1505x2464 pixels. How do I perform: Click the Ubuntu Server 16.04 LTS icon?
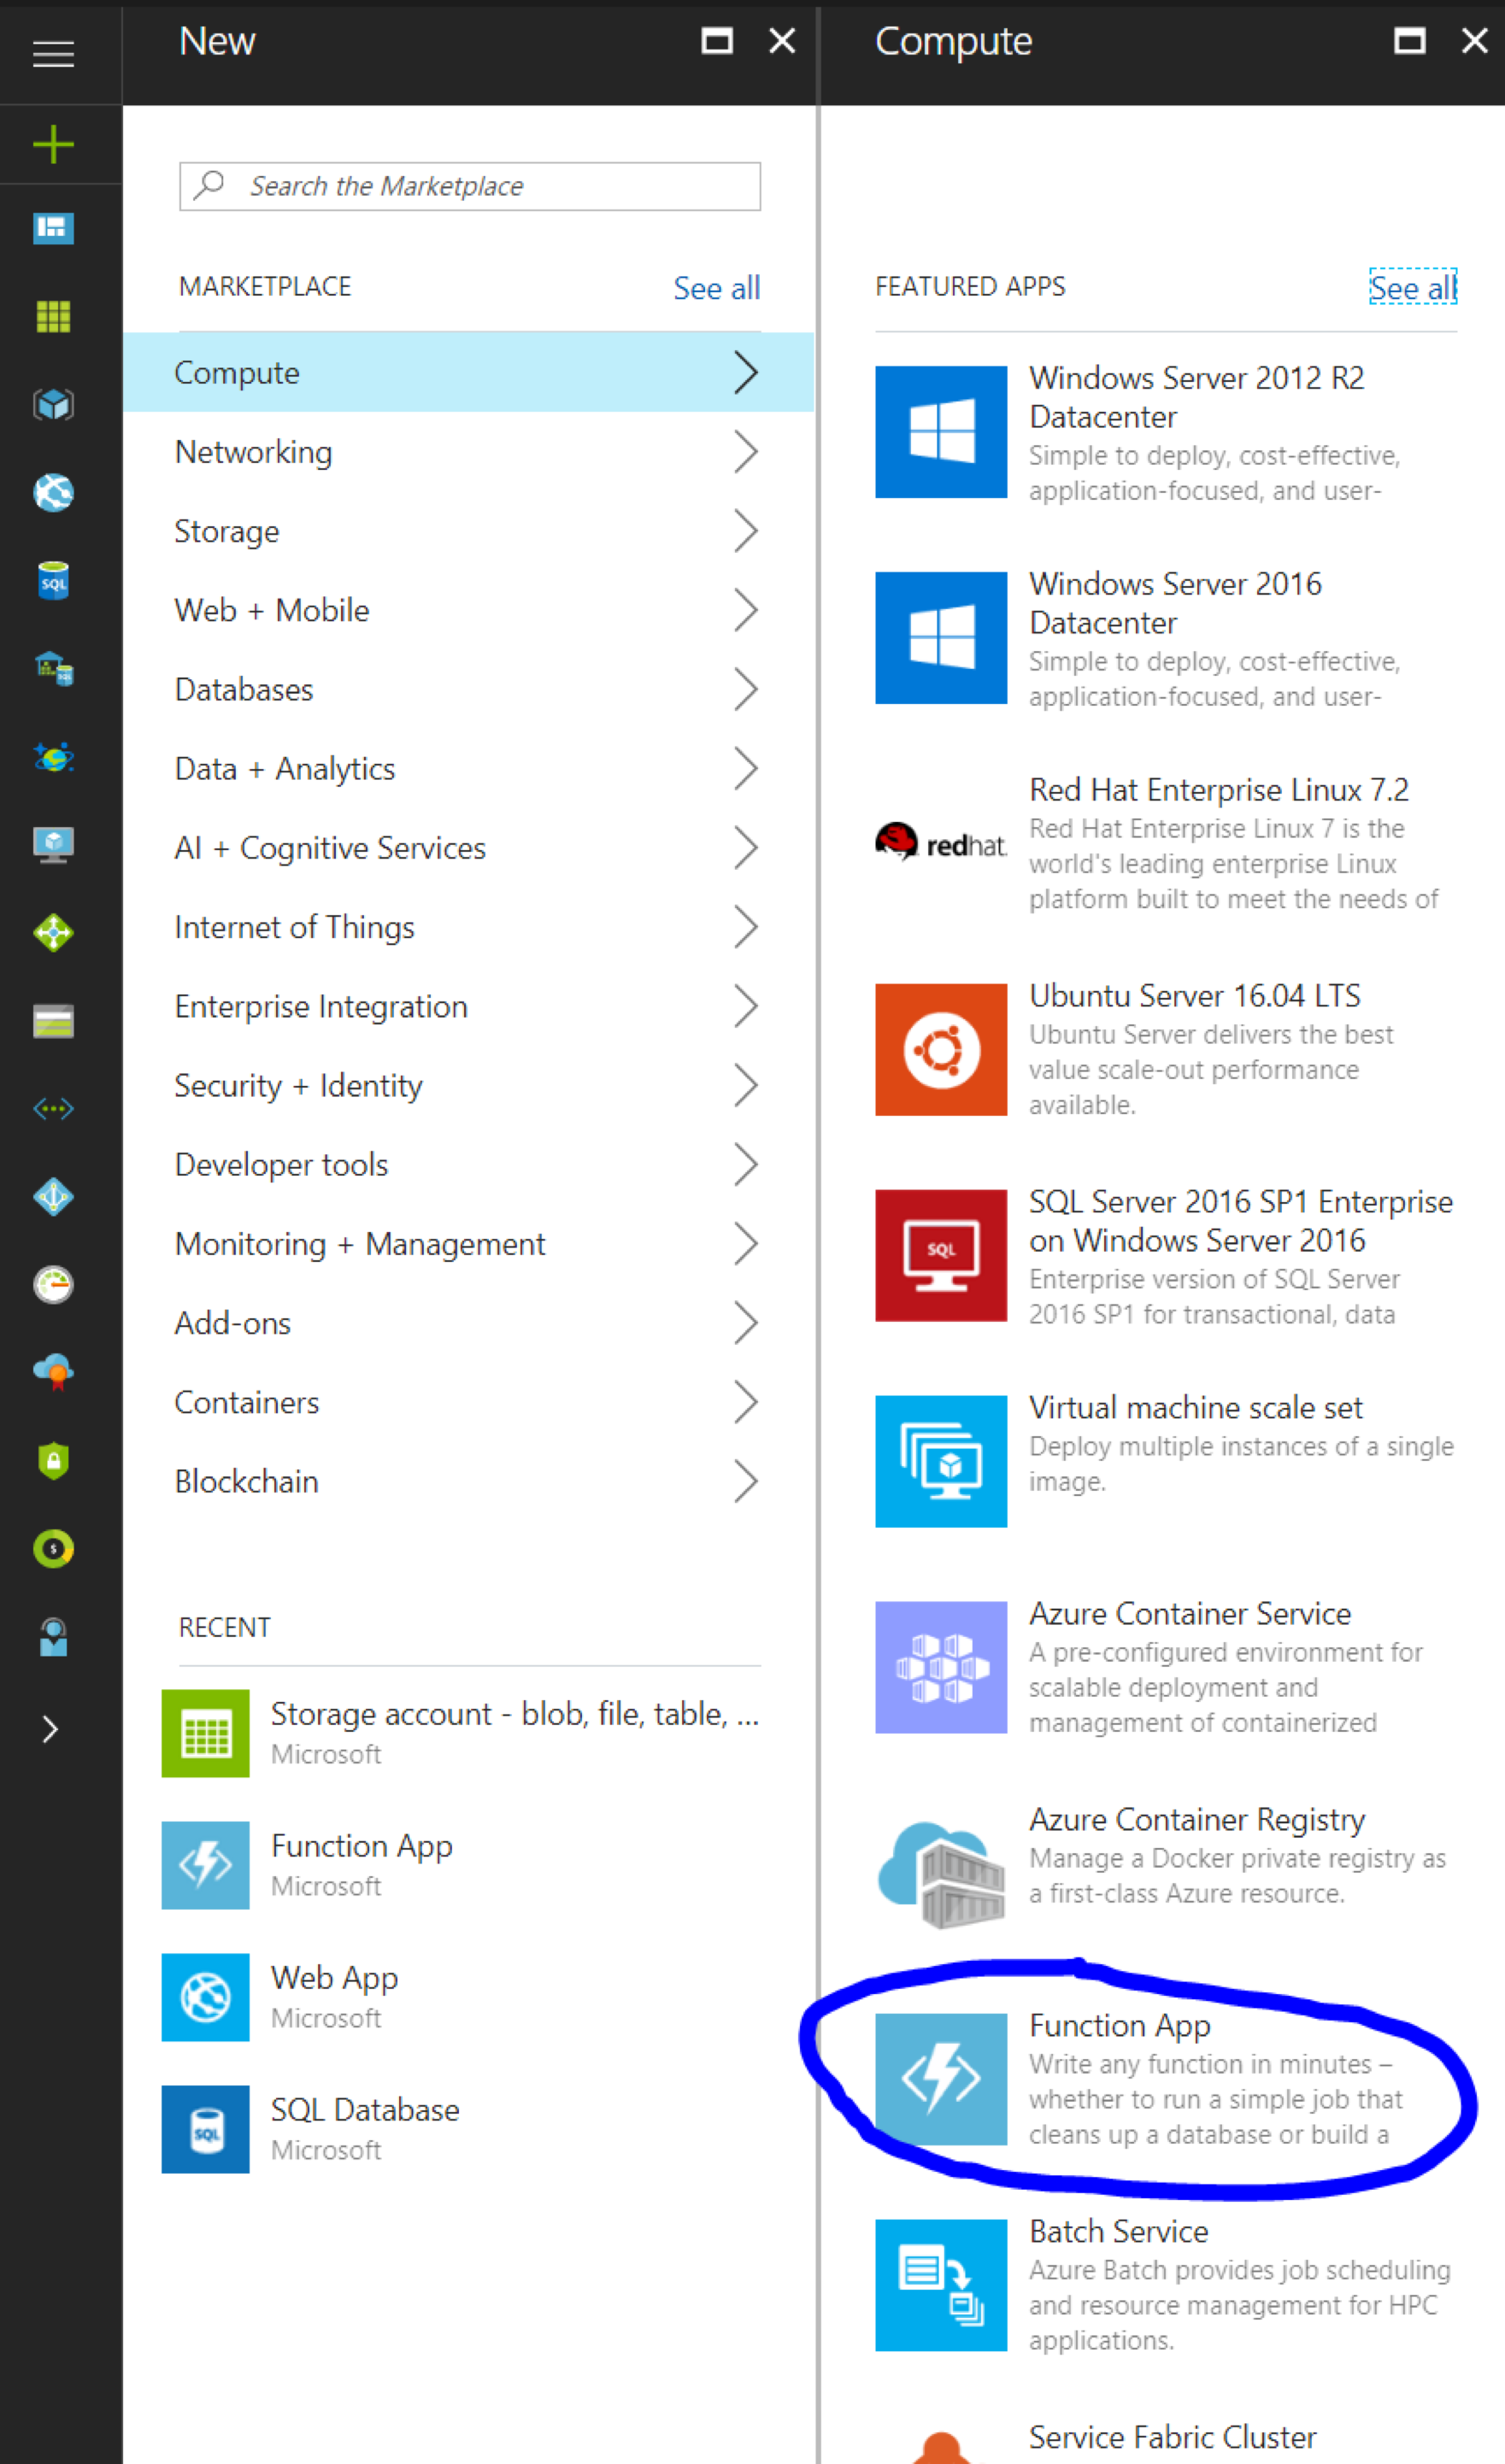[x=941, y=1050]
